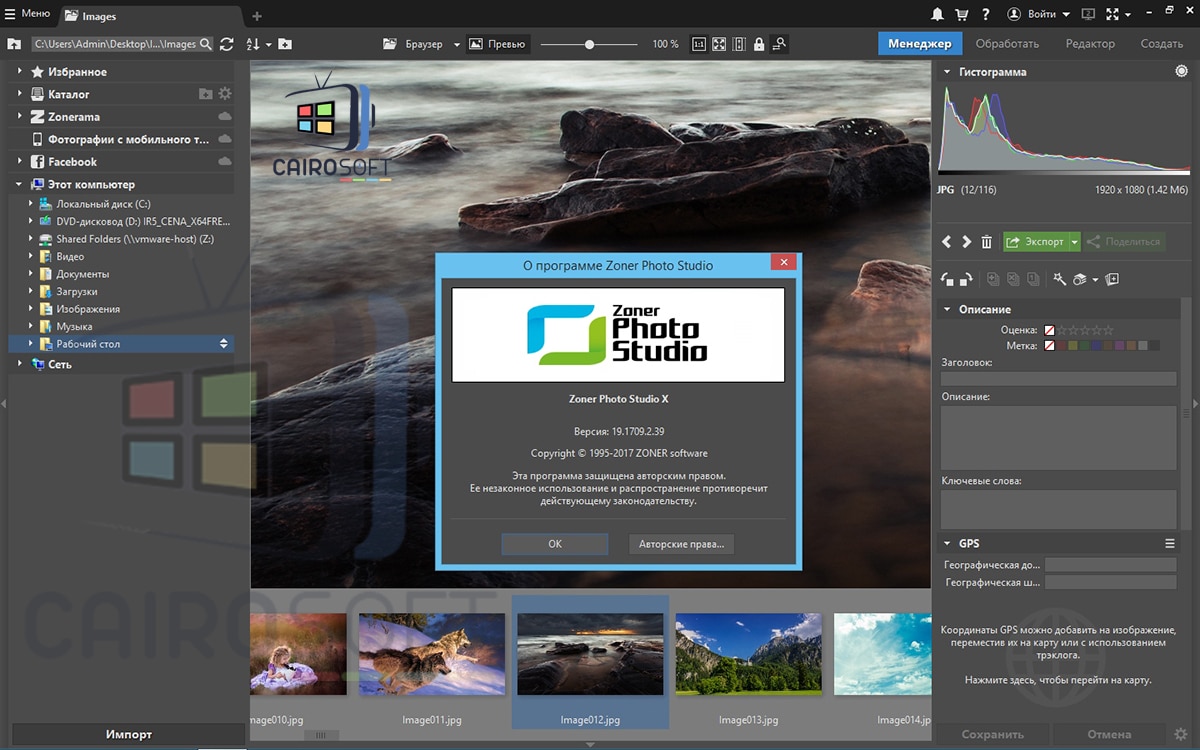Clear the rating with no-rating box
The width and height of the screenshot is (1200, 750).
tap(1050, 330)
